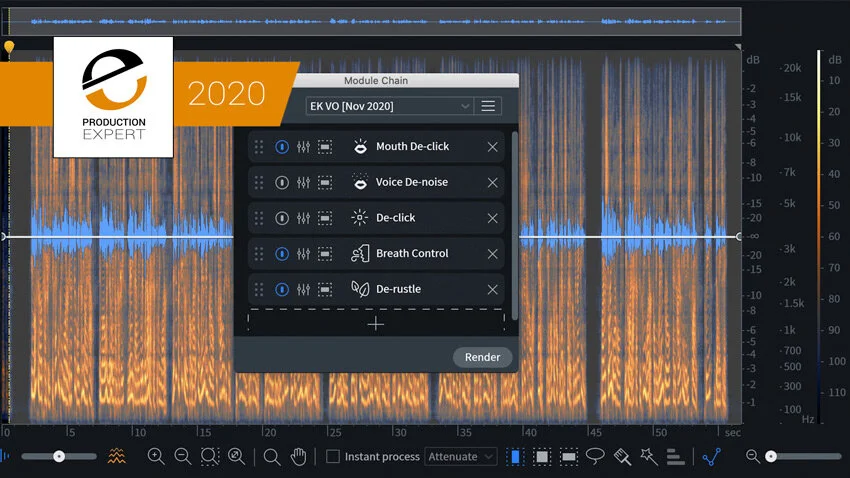Viewport: 850px width, 478px height.
Task: Click the zoom to selection icon
Action: coord(209,456)
